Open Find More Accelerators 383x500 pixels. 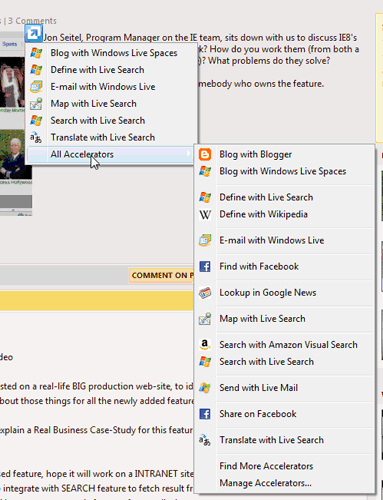click(284, 466)
